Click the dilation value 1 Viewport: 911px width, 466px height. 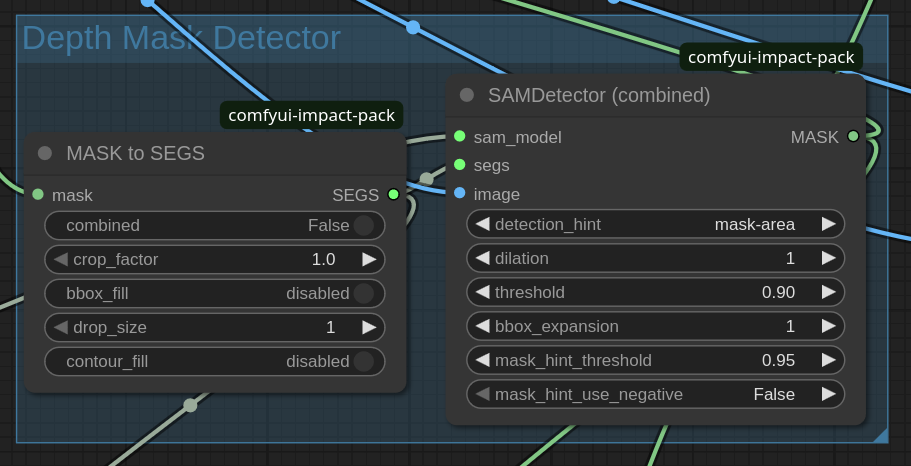point(790,258)
